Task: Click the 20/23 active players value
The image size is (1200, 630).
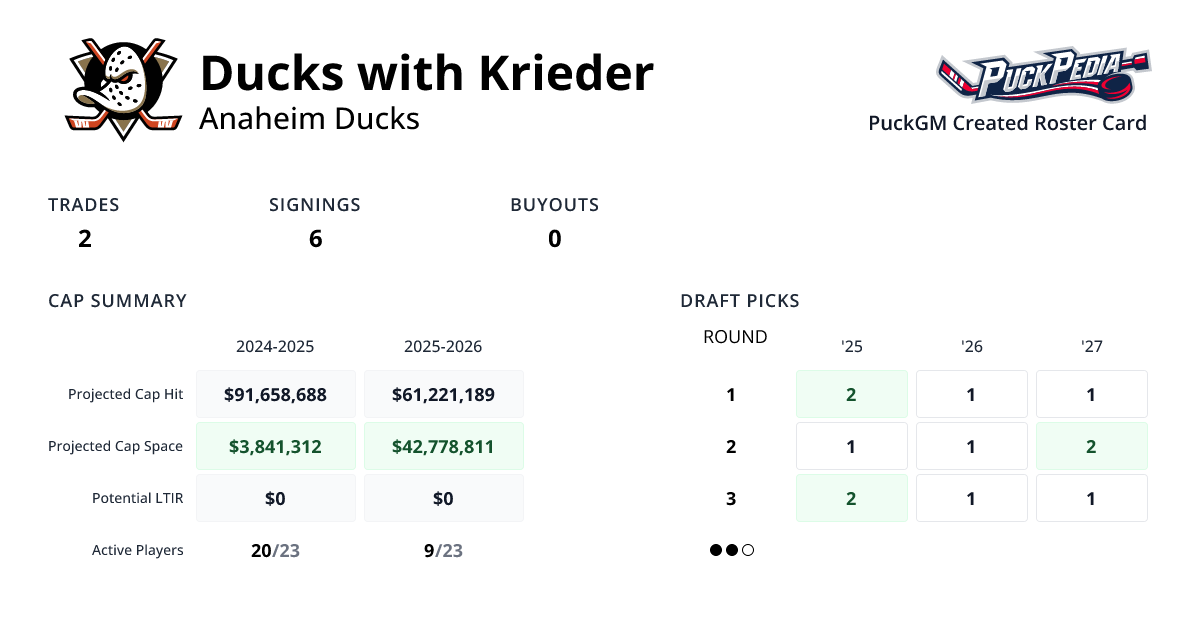Action: 276,550
